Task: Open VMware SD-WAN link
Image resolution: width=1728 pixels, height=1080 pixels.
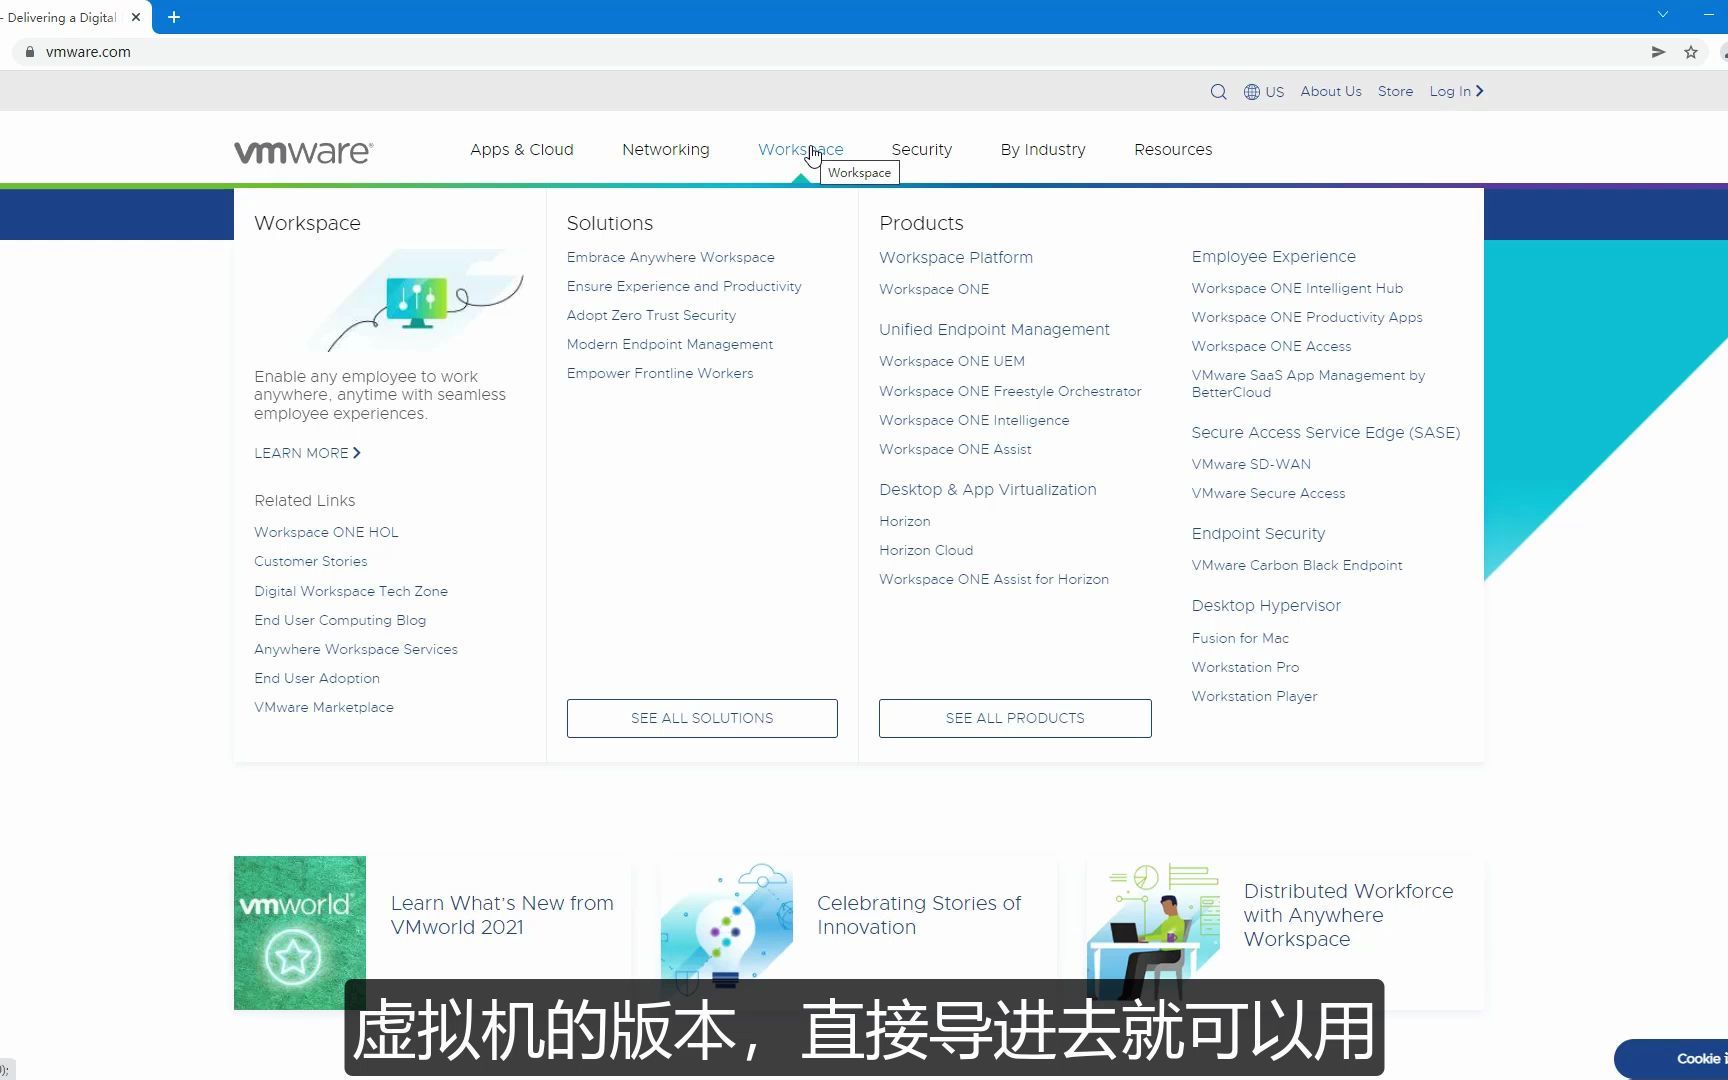Action: [x=1251, y=464]
